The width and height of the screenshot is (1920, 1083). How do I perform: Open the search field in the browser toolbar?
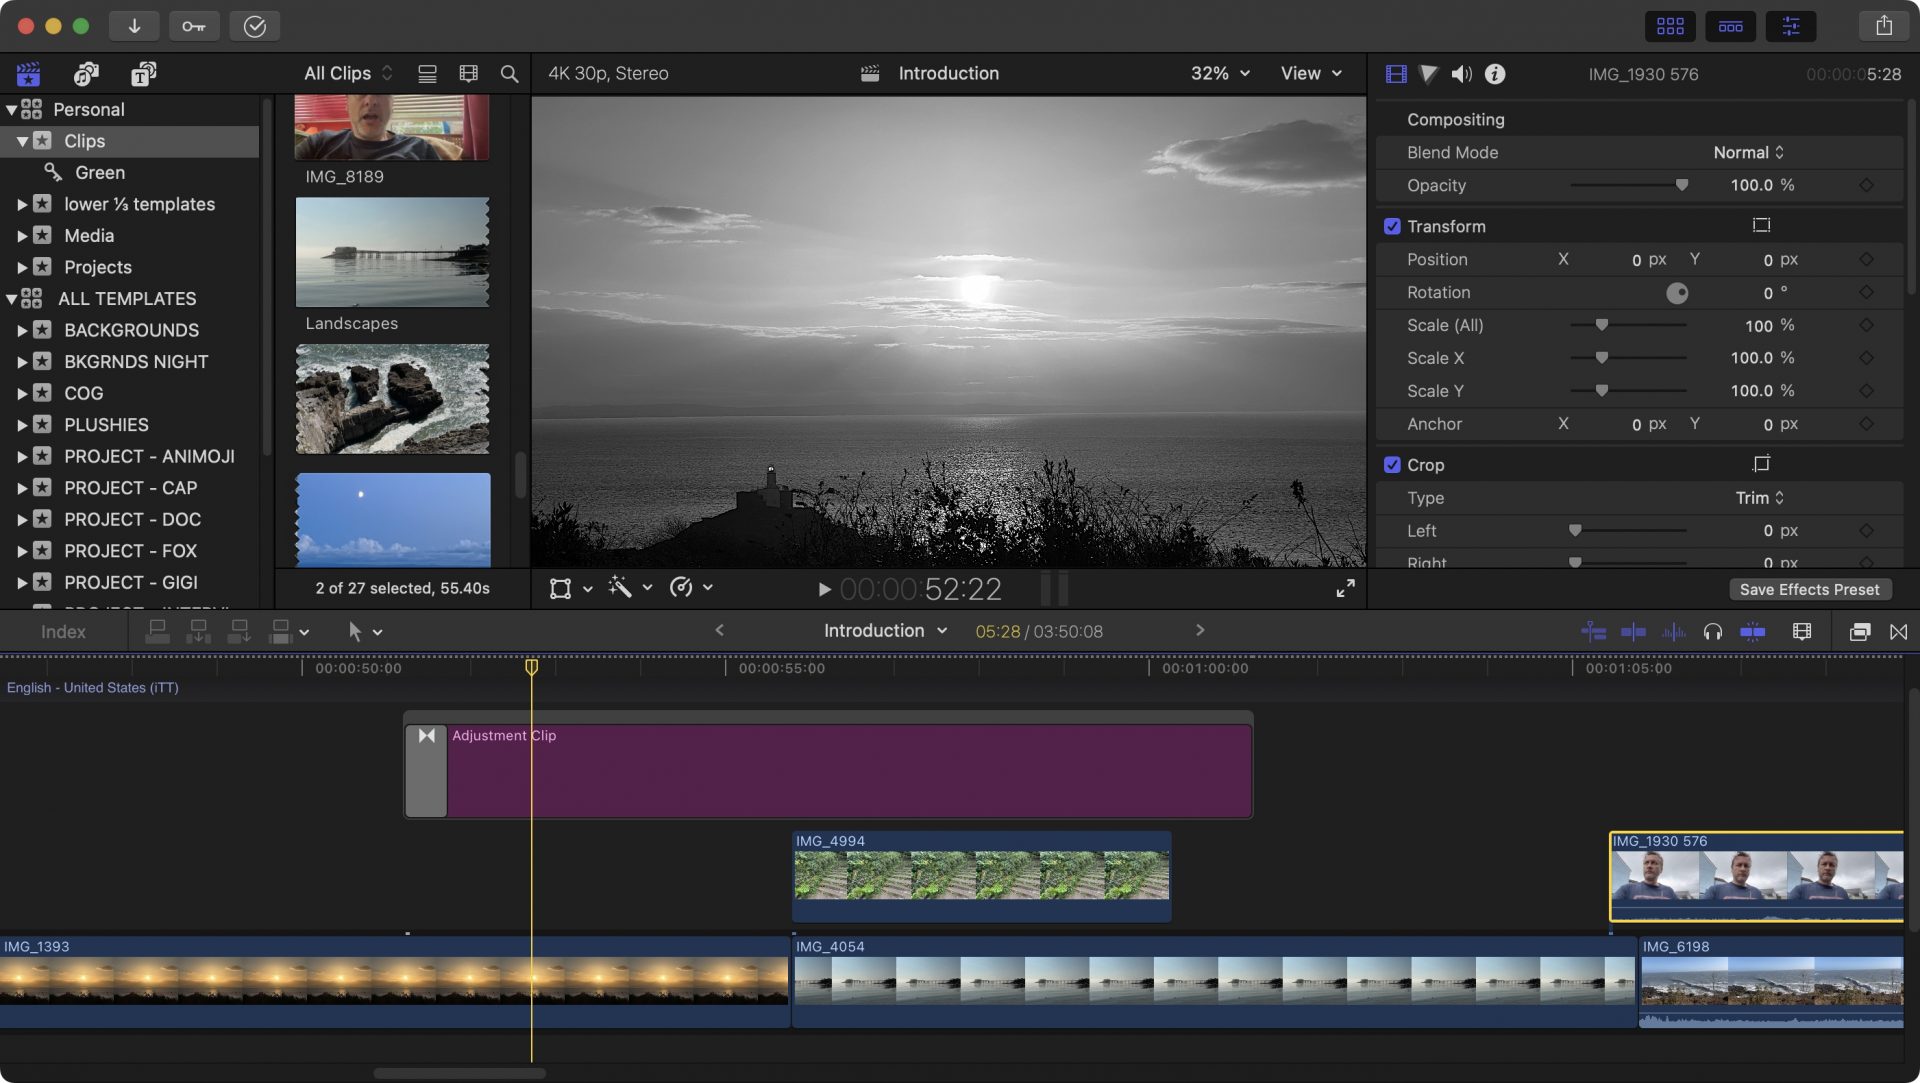click(x=509, y=73)
